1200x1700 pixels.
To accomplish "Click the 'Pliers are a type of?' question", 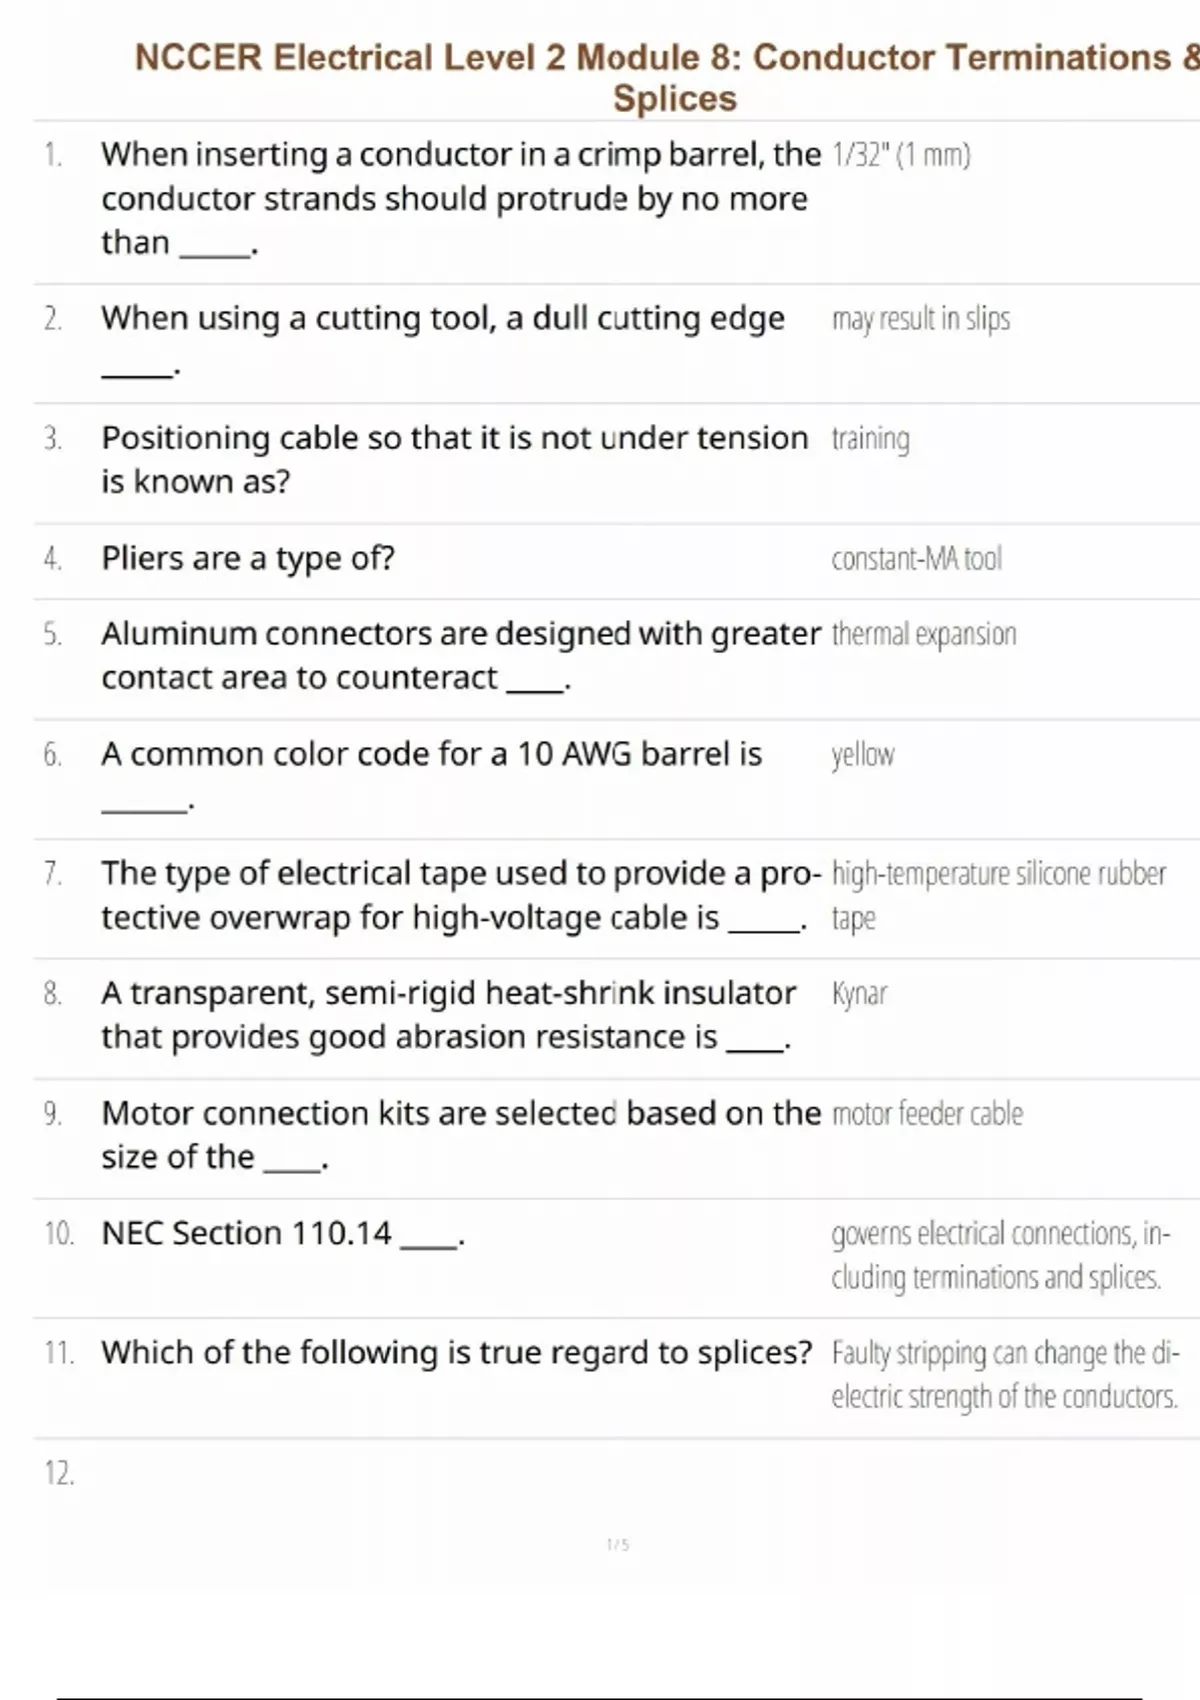I will pyautogui.click(x=248, y=558).
